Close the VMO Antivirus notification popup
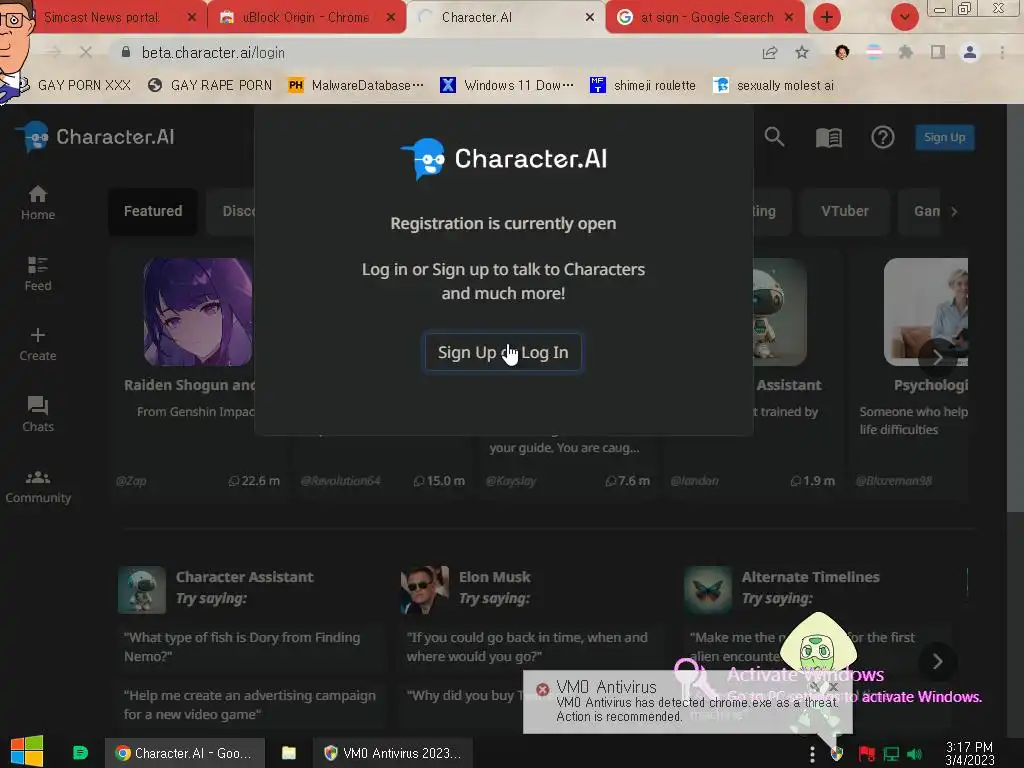The height and width of the screenshot is (768, 1024). (x=833, y=686)
